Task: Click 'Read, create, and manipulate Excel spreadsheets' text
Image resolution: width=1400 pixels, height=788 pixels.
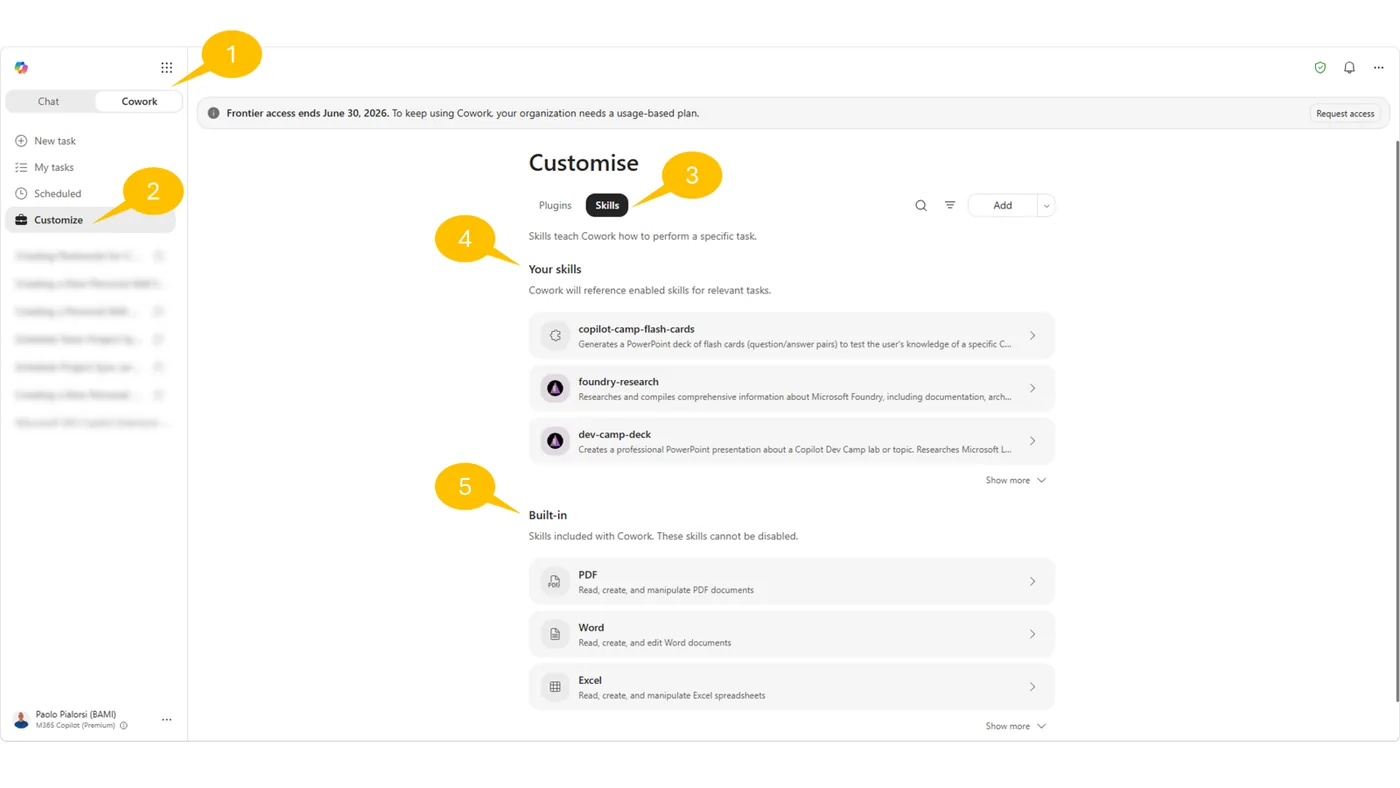Action: (x=671, y=696)
